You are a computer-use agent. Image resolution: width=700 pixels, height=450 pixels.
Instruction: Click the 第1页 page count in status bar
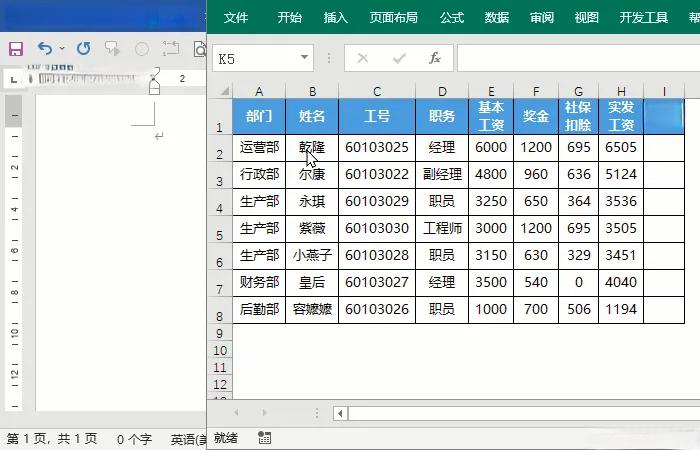pos(52,439)
